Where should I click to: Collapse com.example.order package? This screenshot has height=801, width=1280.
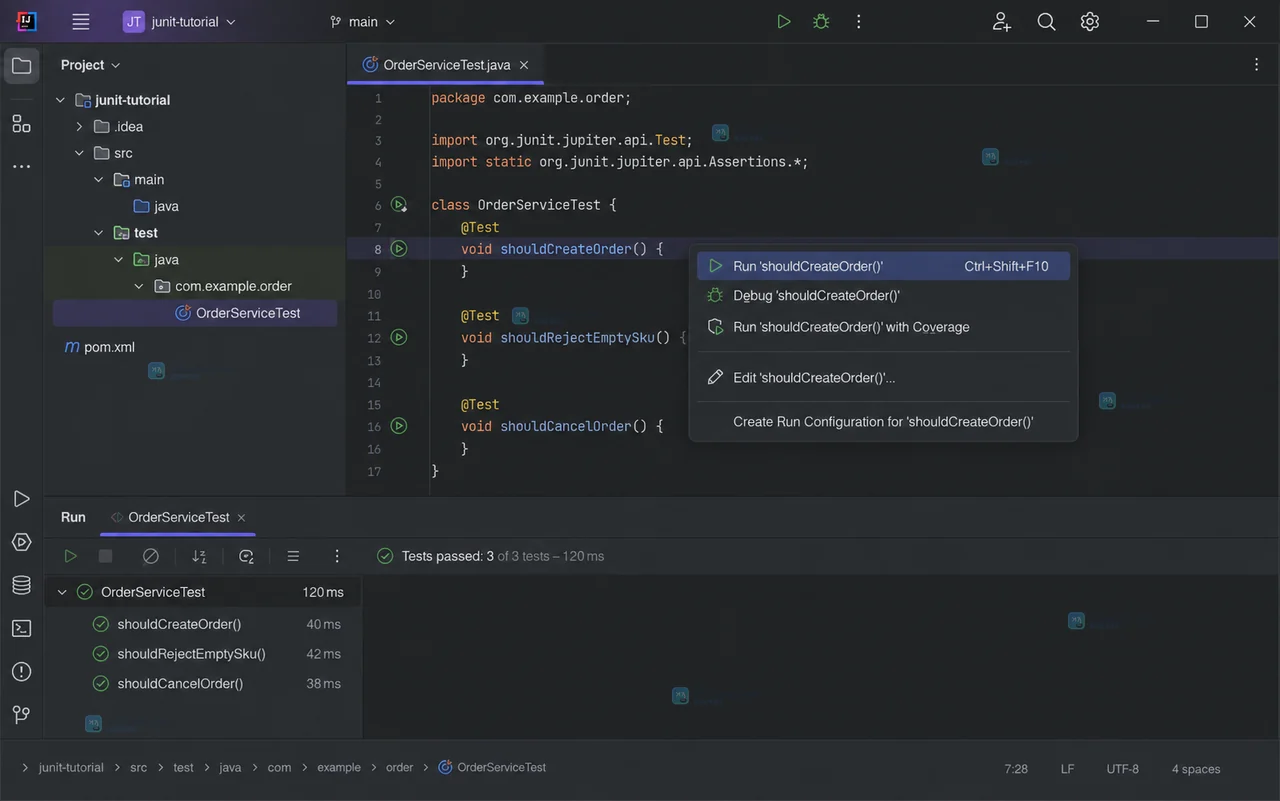[139, 286]
